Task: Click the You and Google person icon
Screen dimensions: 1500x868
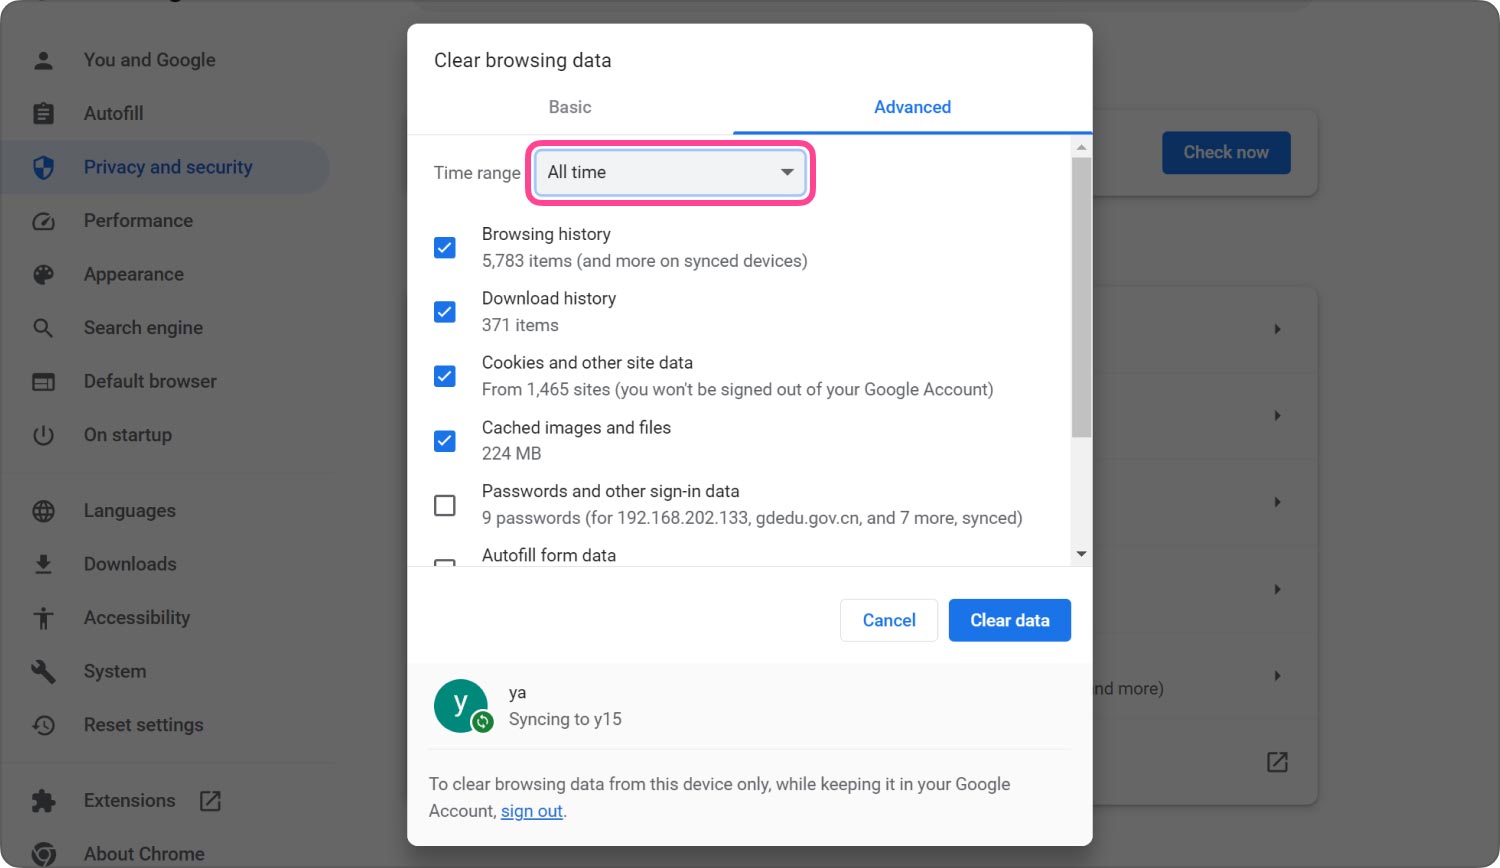Action: (x=43, y=60)
